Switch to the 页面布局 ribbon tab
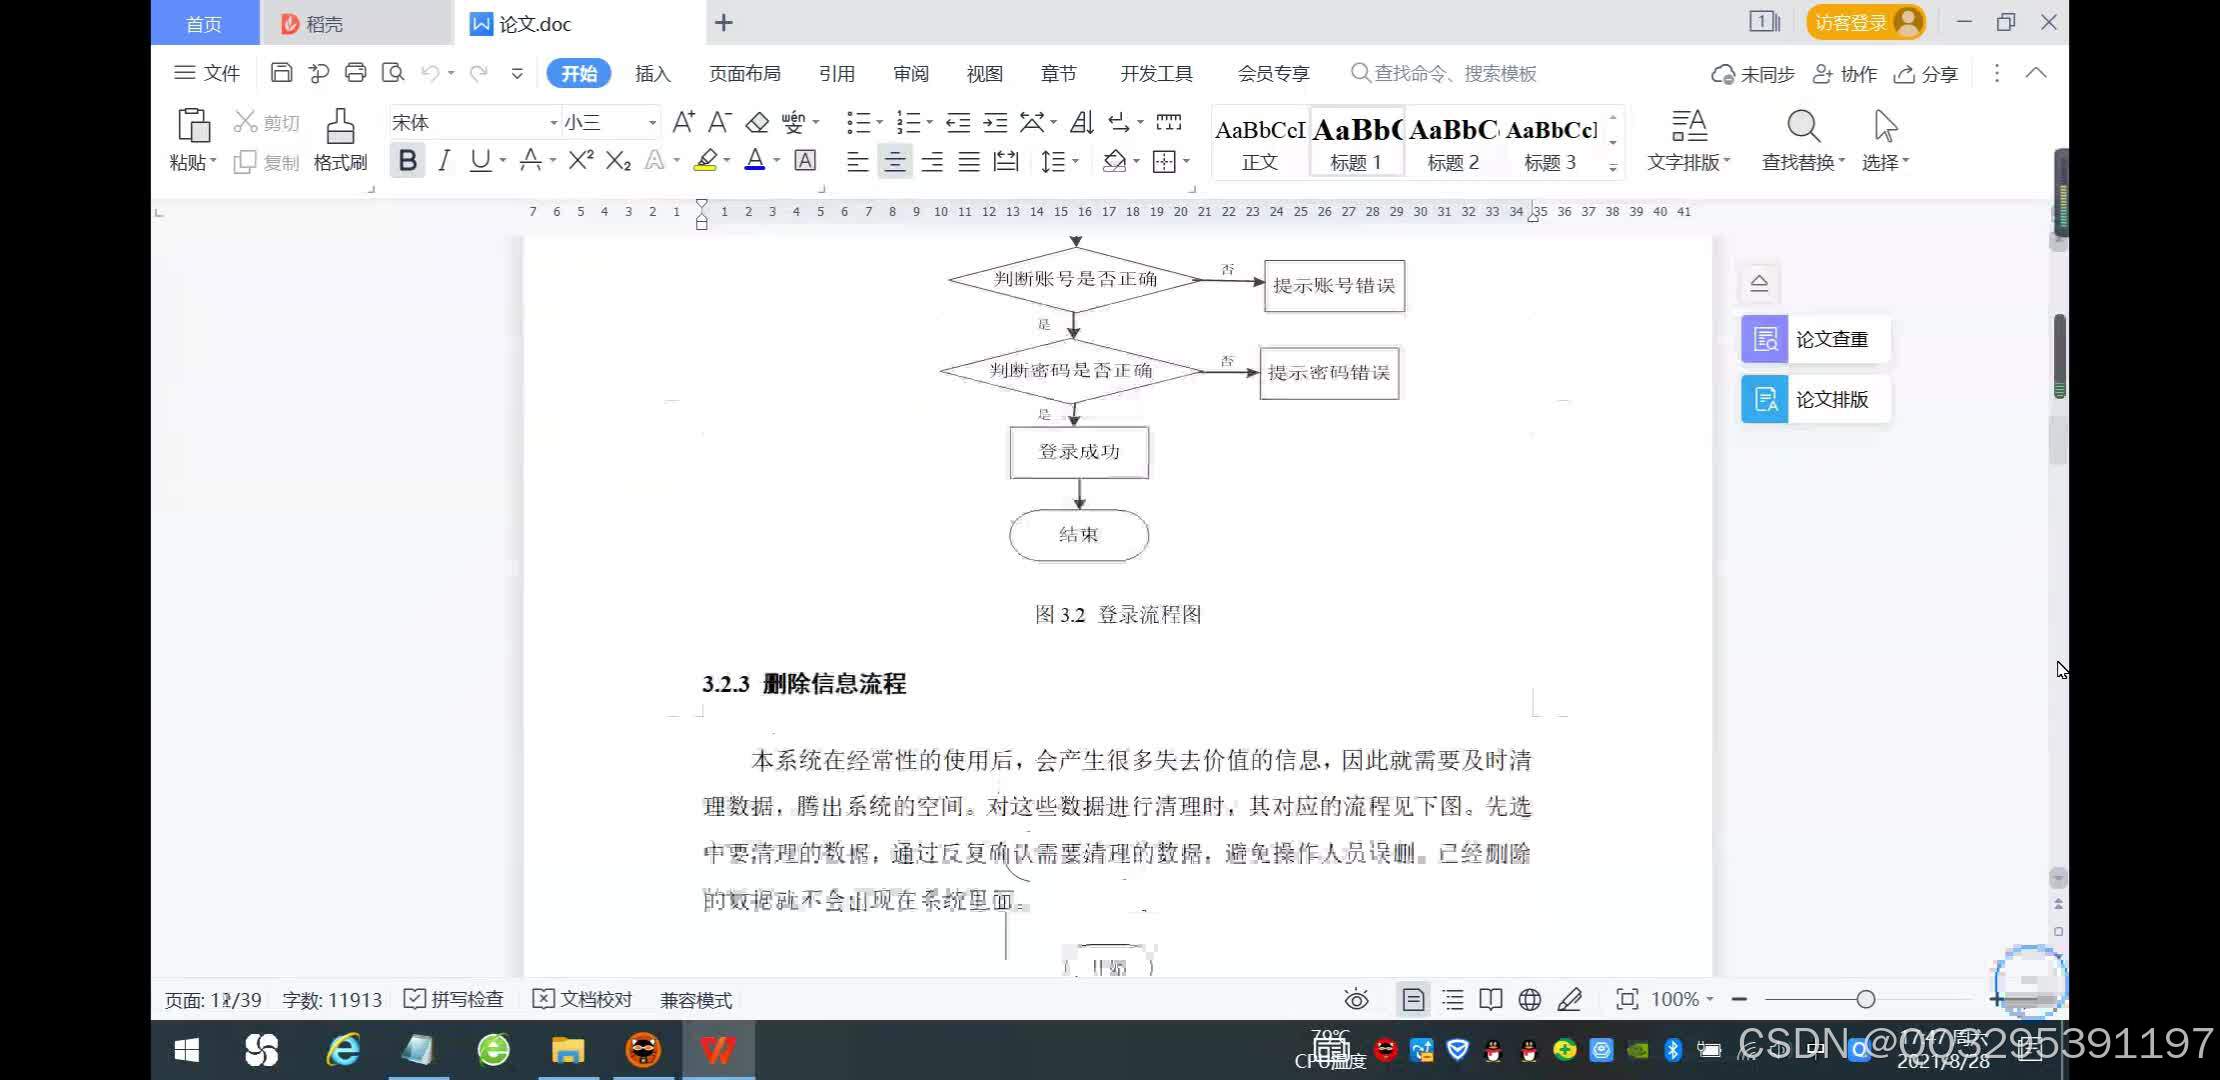This screenshot has height=1080, width=2220. tap(744, 73)
